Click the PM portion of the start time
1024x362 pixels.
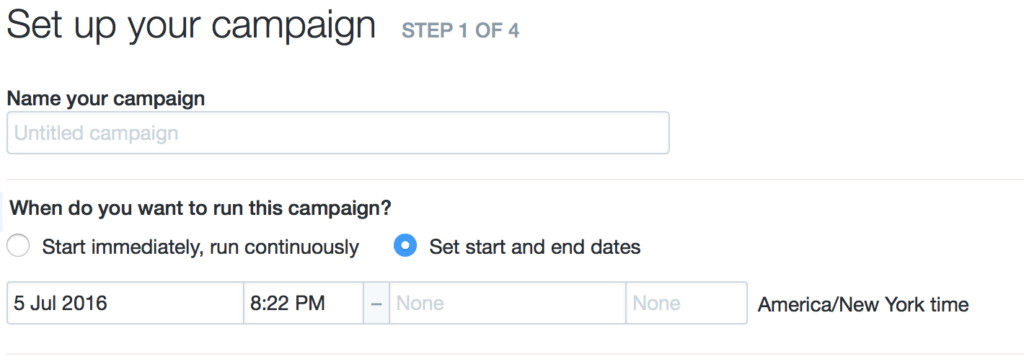[x=310, y=303]
